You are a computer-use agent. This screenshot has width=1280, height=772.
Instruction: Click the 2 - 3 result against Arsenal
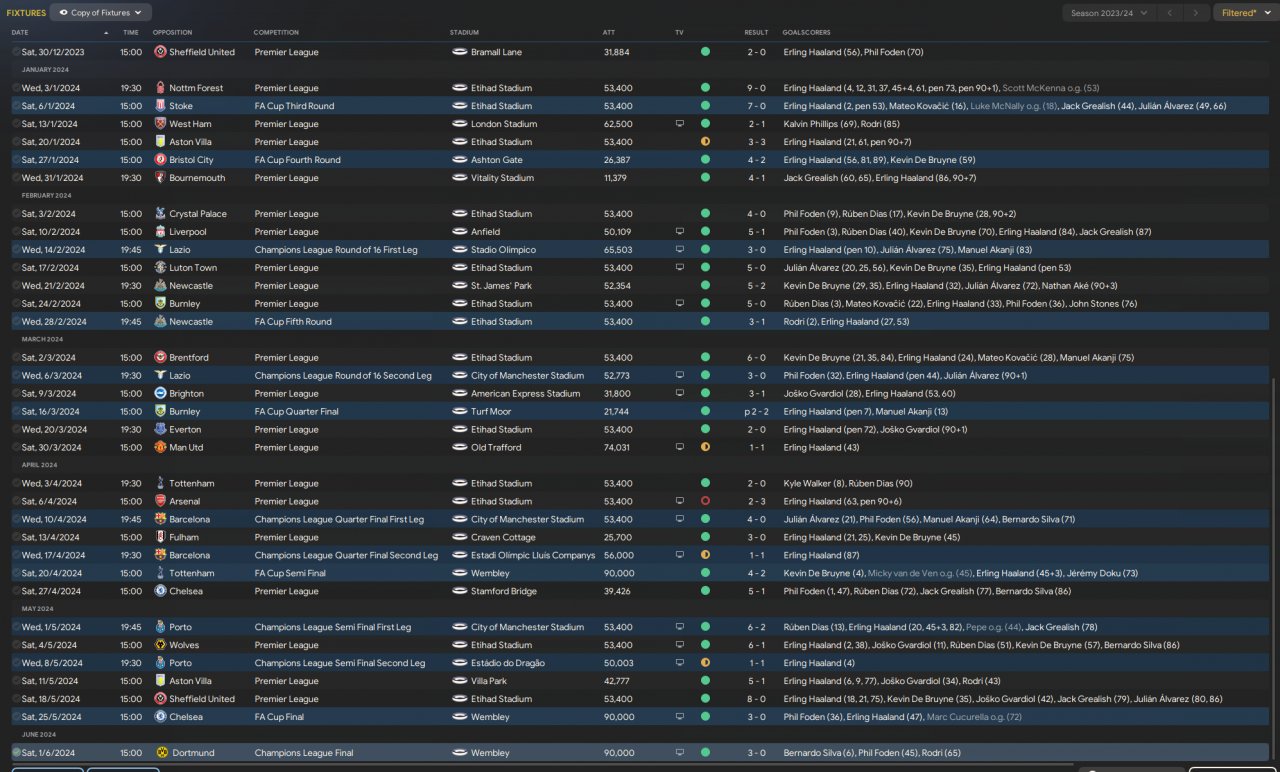coord(756,502)
